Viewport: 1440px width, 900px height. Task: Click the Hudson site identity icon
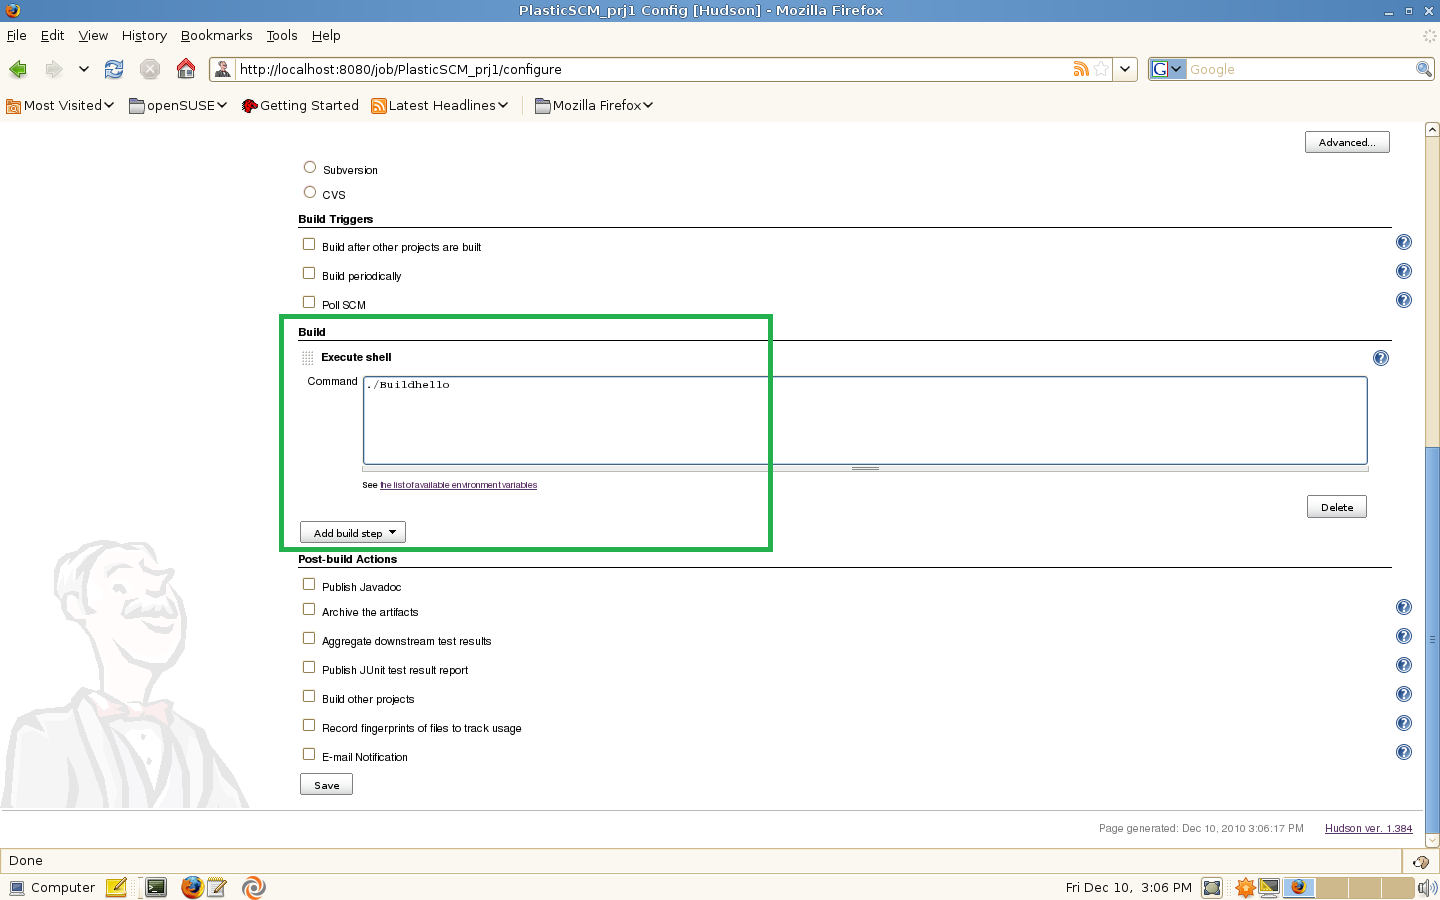(223, 69)
